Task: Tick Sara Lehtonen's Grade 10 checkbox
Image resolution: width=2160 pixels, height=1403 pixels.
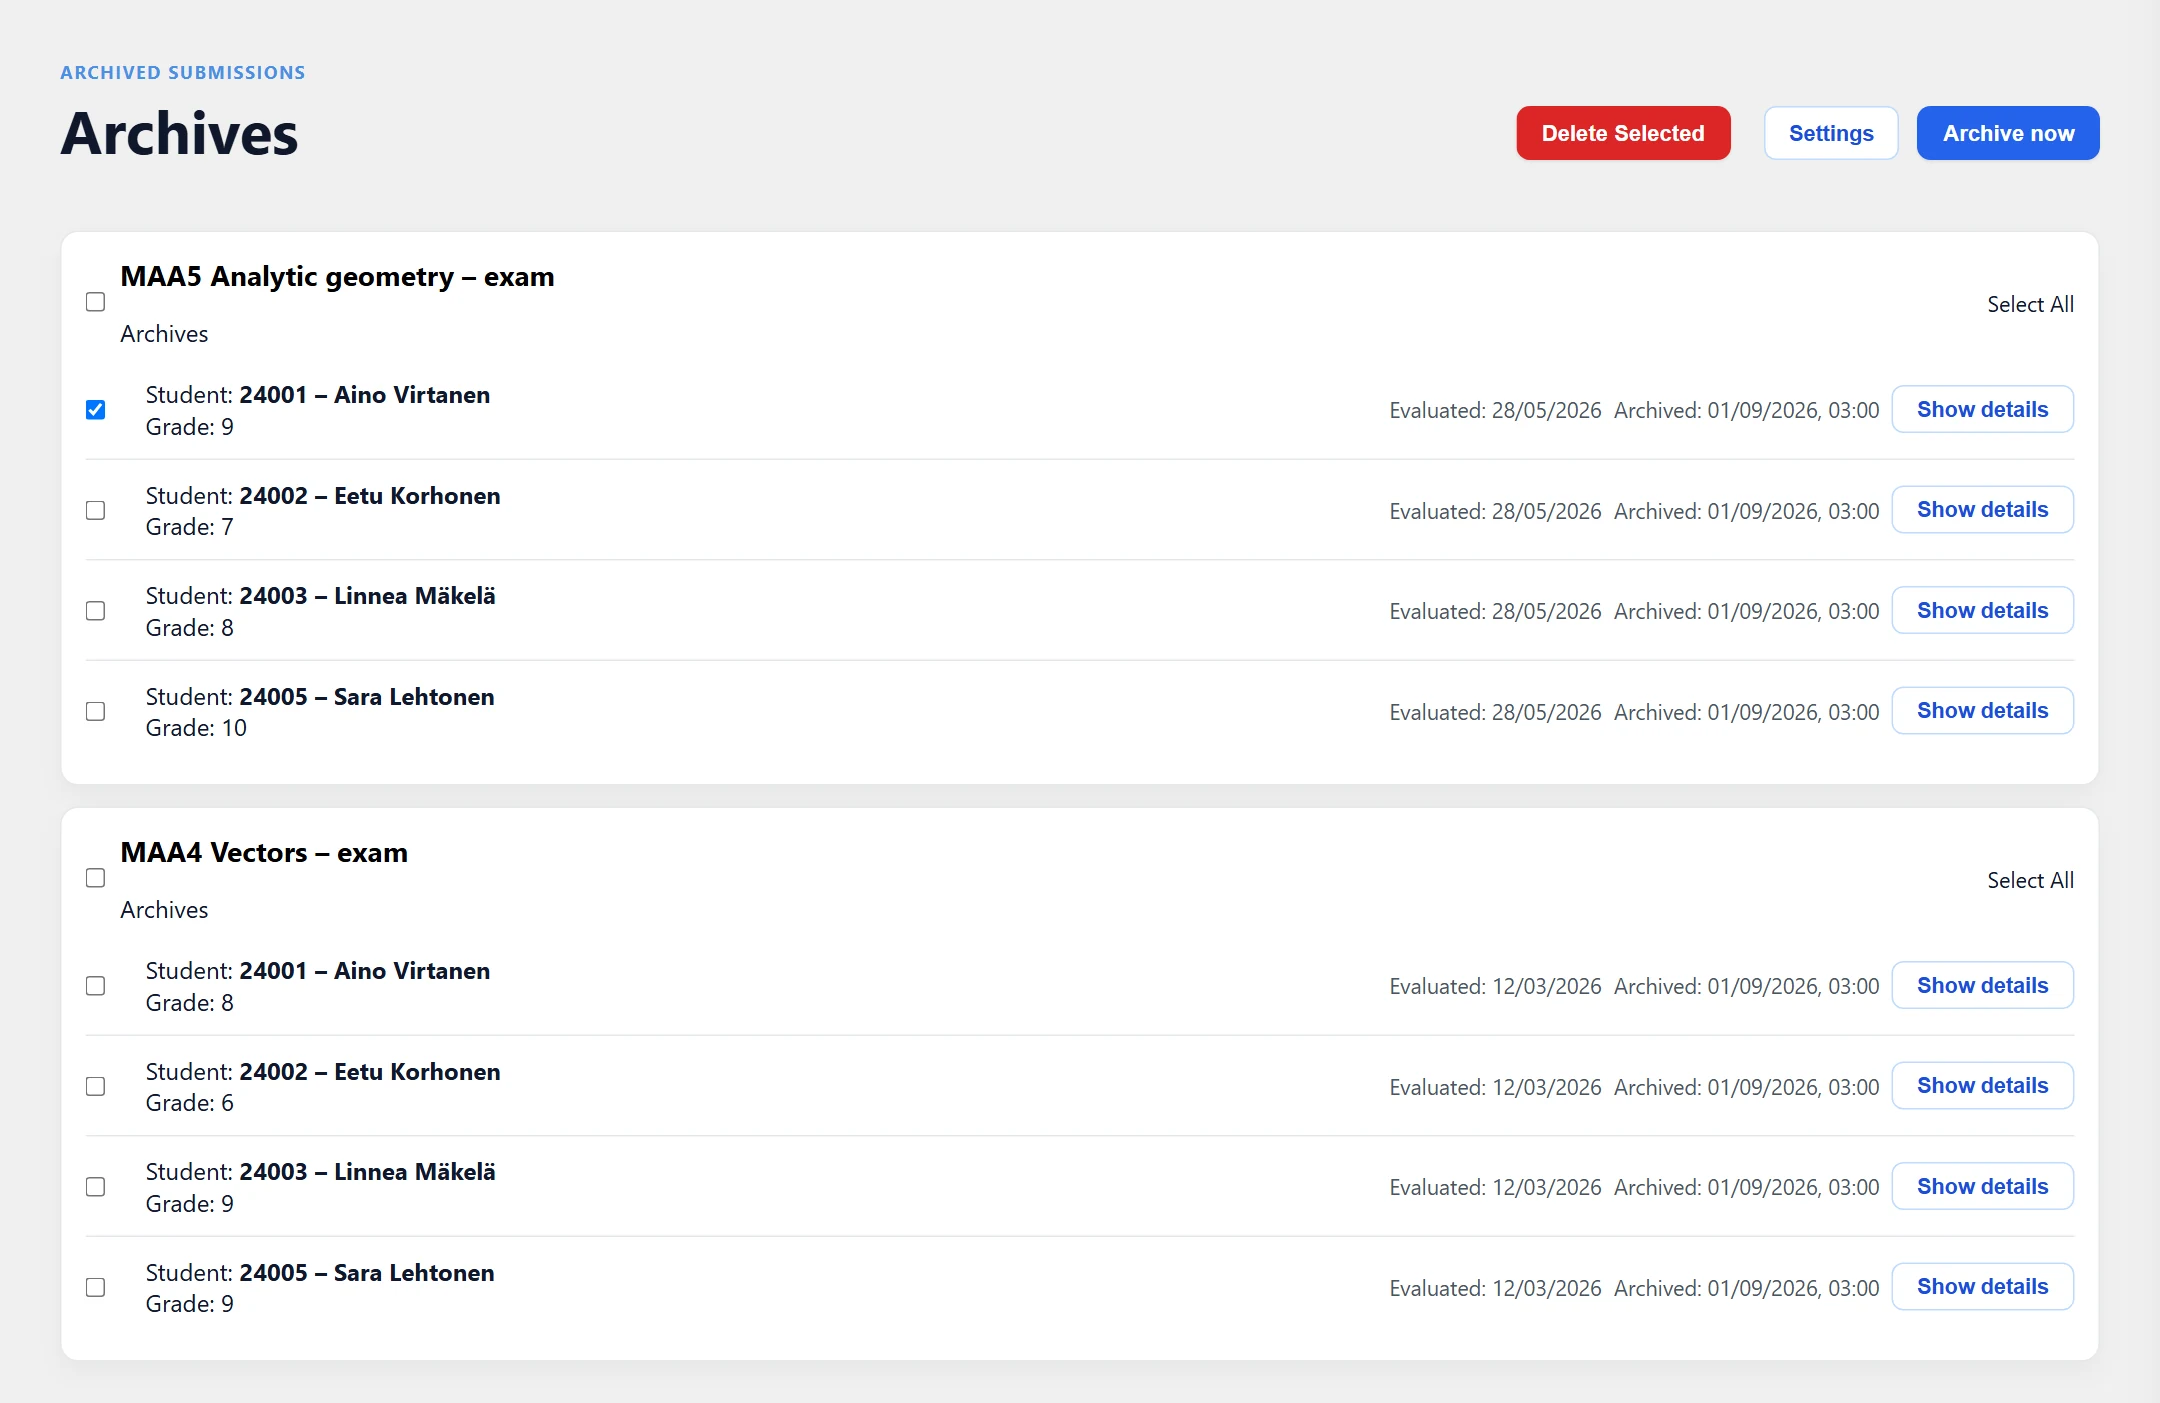Action: [x=96, y=712]
